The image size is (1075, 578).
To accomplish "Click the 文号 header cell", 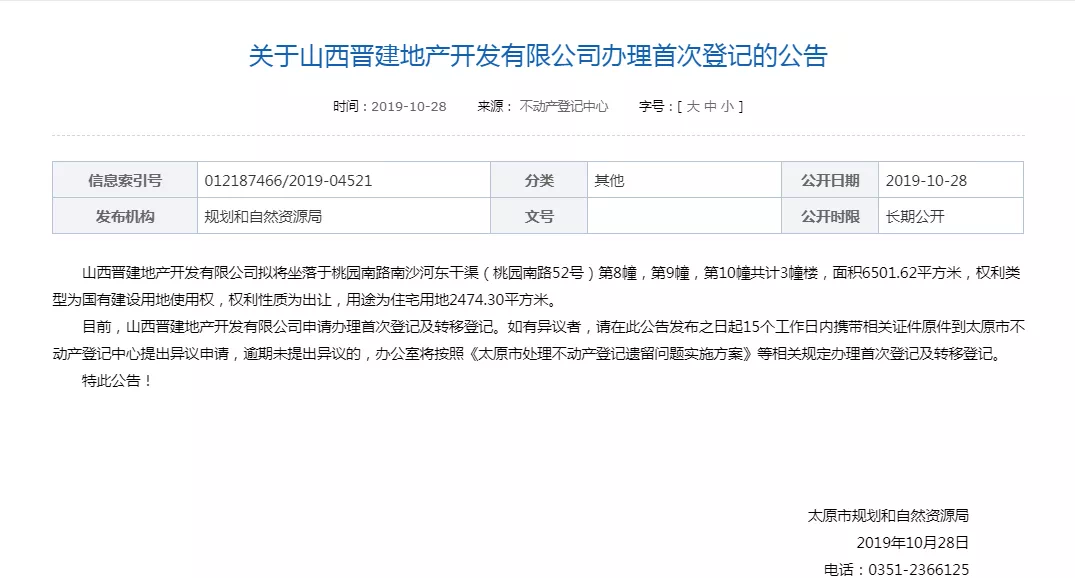I will coord(539,216).
